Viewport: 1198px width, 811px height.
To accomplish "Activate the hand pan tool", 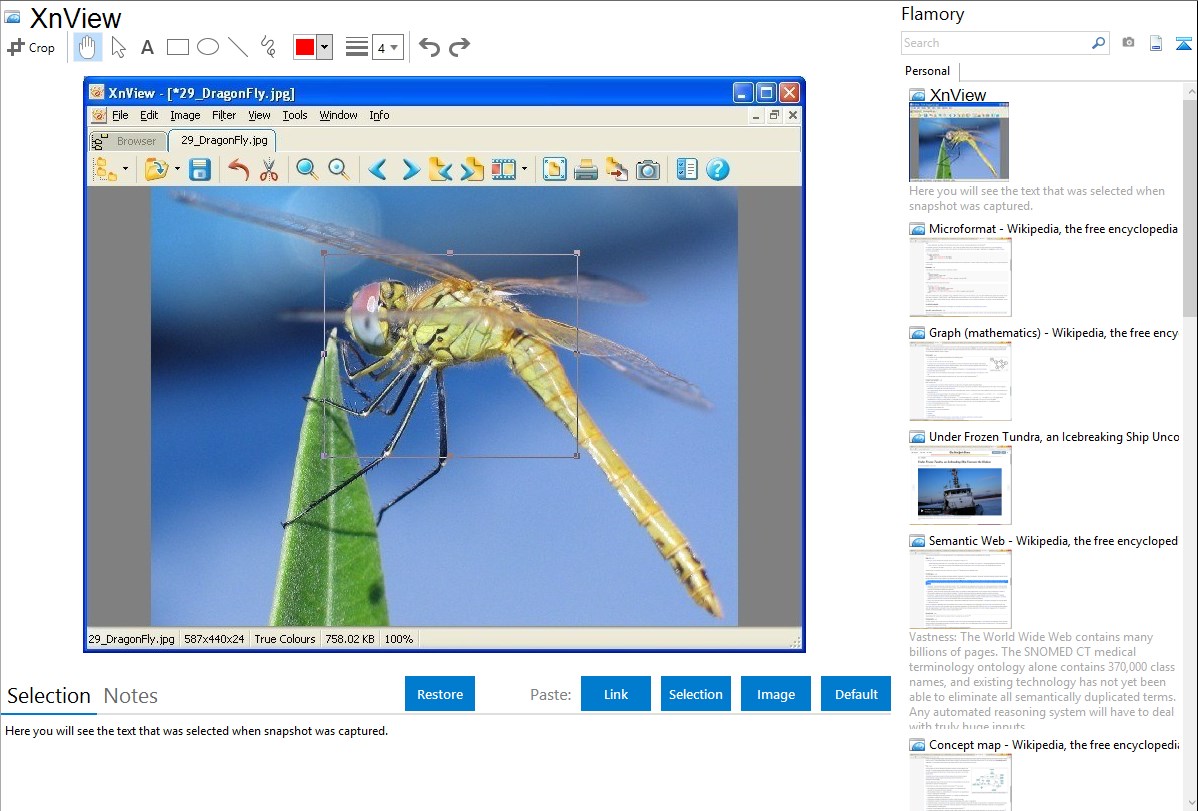I will coord(87,47).
